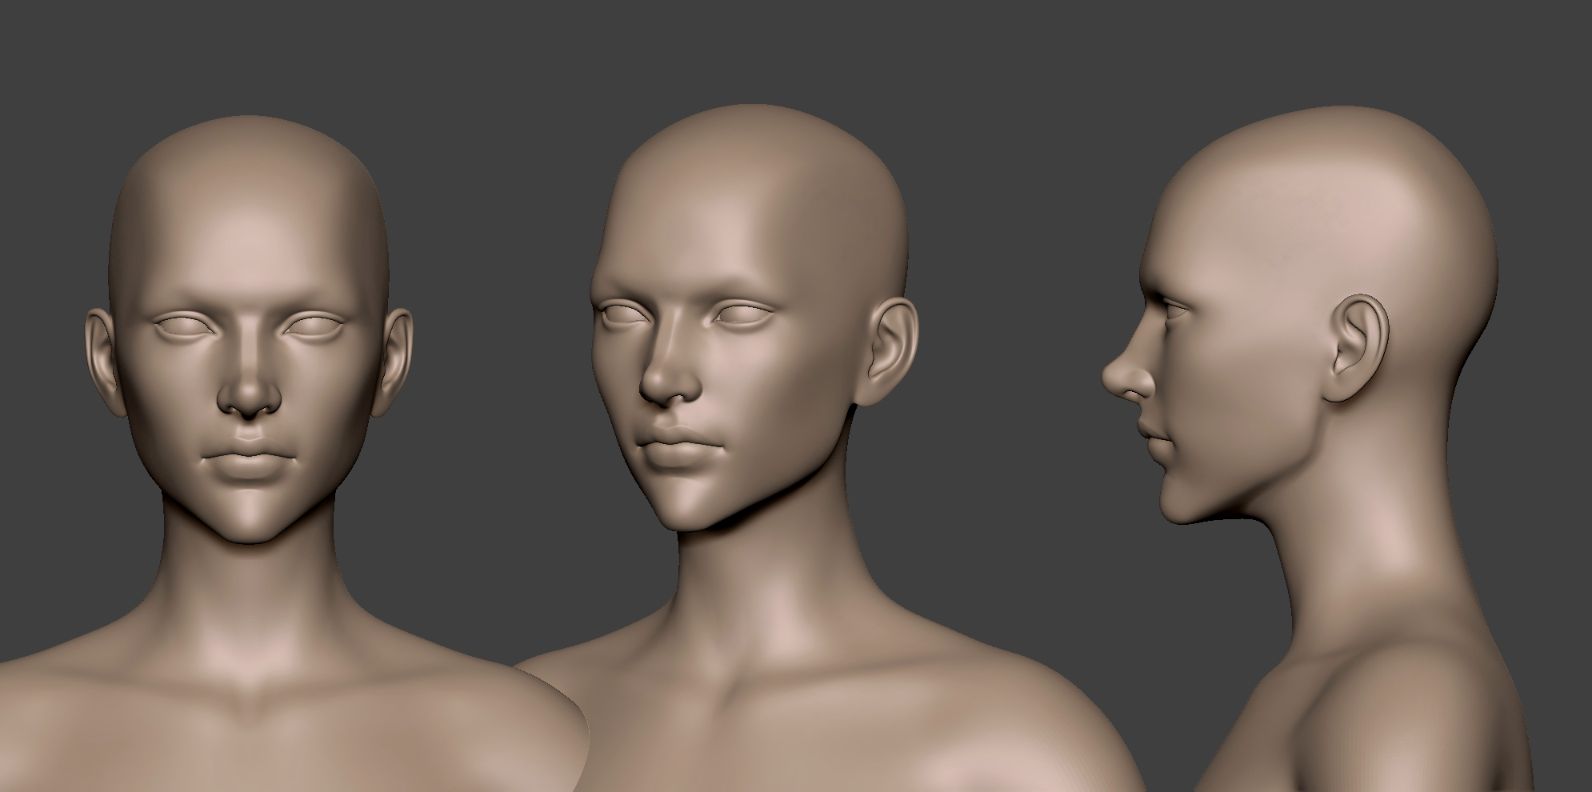The width and height of the screenshot is (1592, 792).
Task: Select the front-facing head model
Action: pyautogui.click(x=248, y=330)
